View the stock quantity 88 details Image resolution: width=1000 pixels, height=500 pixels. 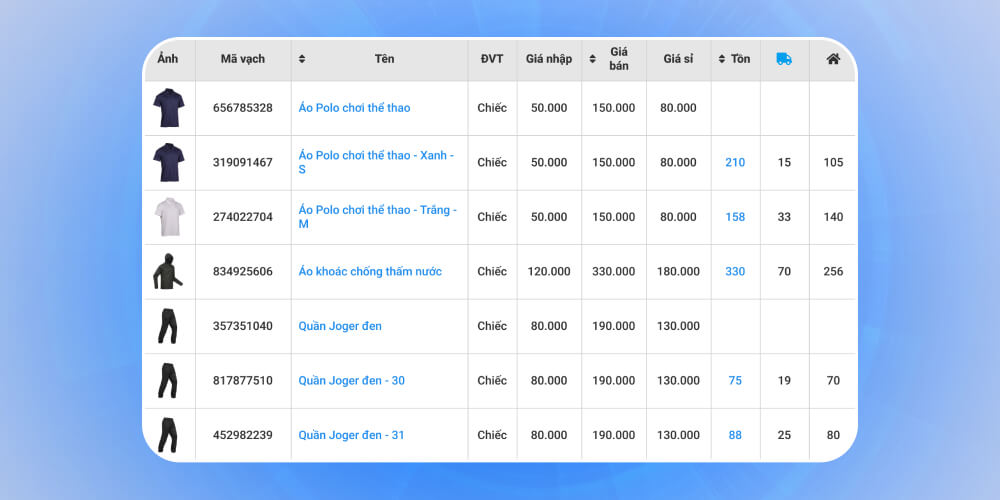[x=735, y=435]
